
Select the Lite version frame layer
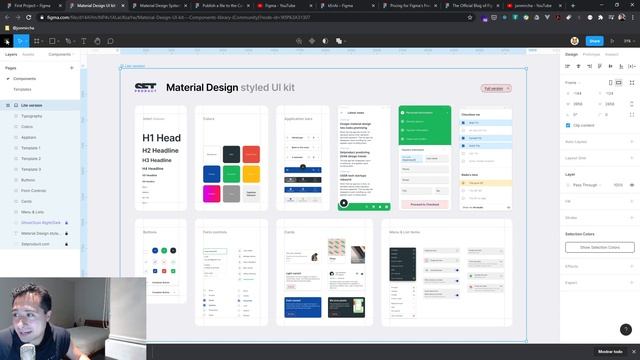40,105
